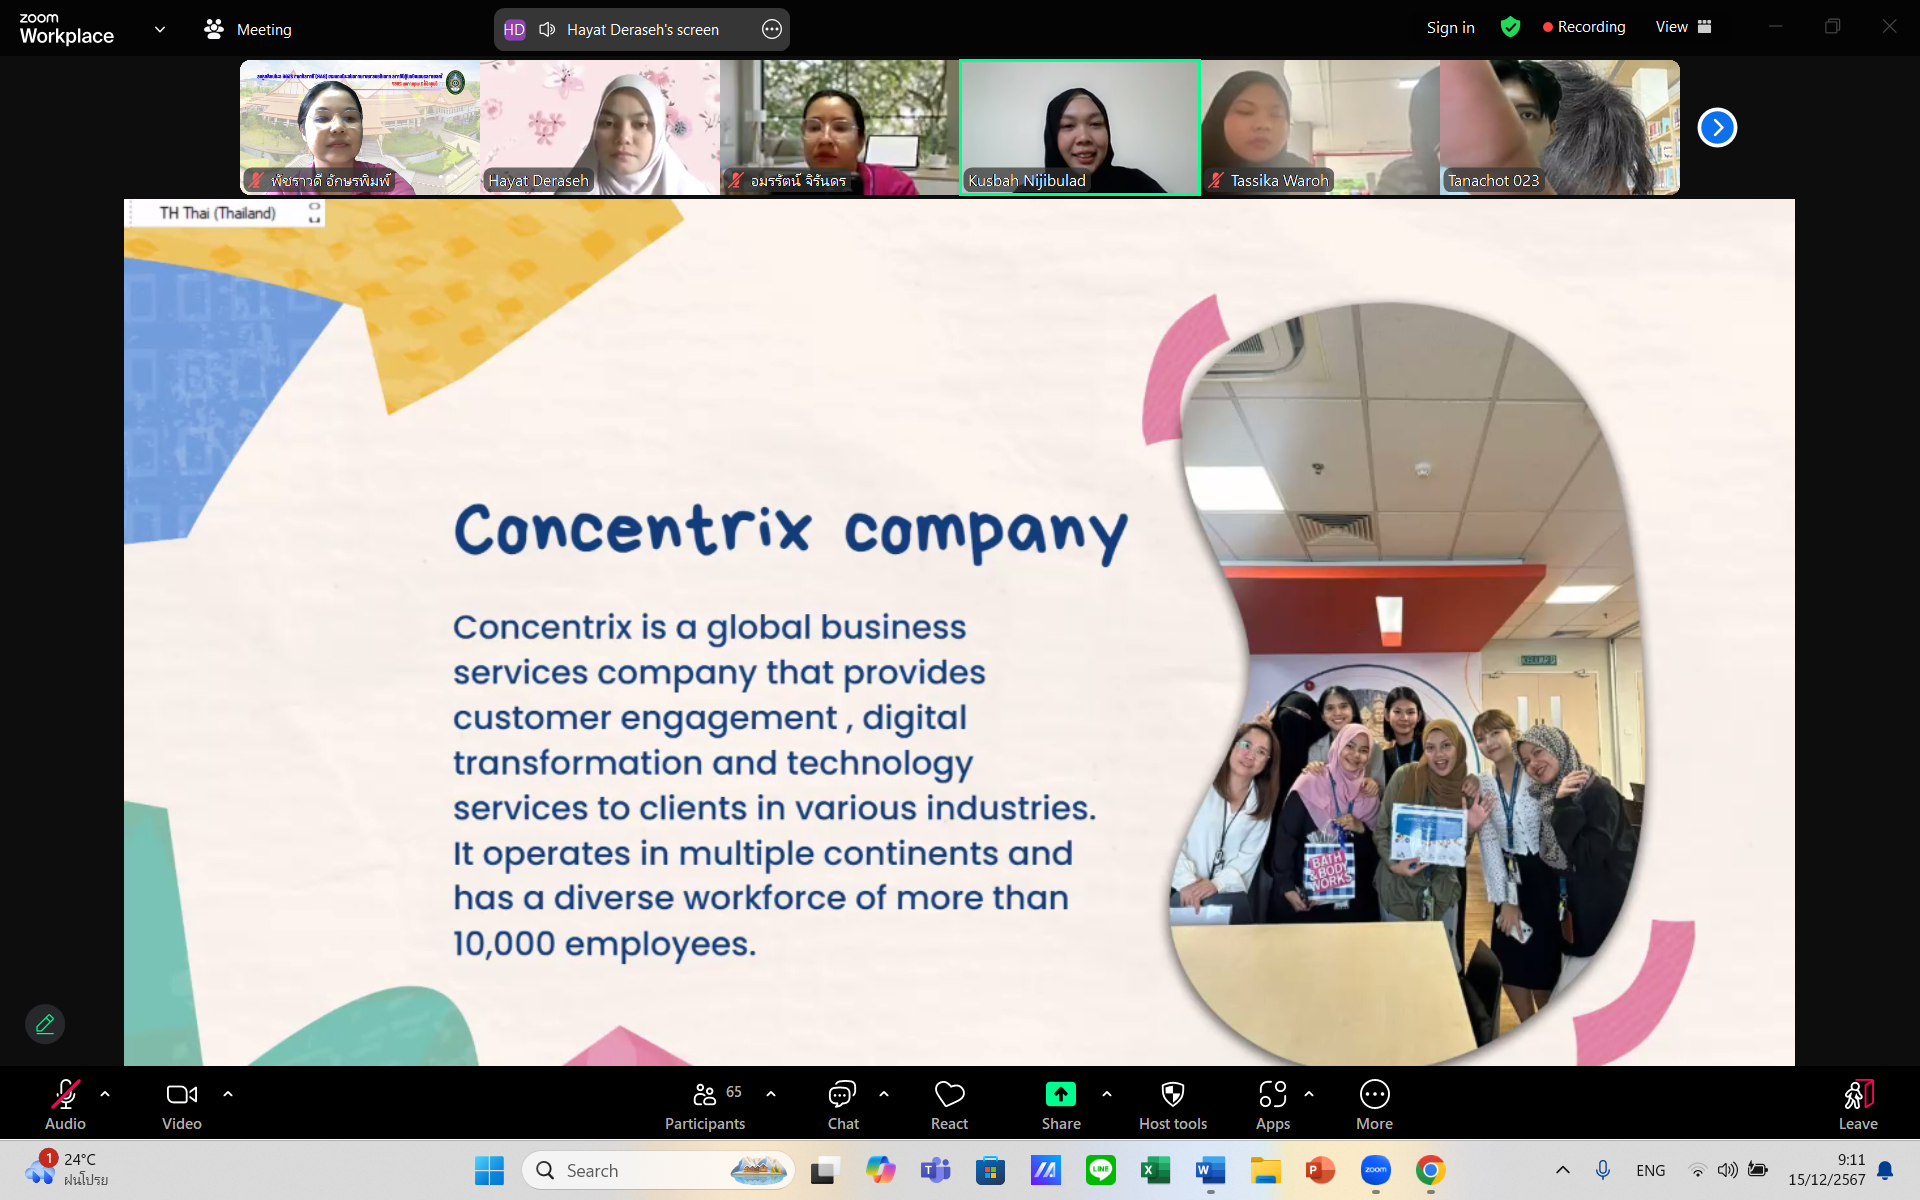The width and height of the screenshot is (1920, 1200).
Task: Open Windows Start menu
Action: 489,1170
